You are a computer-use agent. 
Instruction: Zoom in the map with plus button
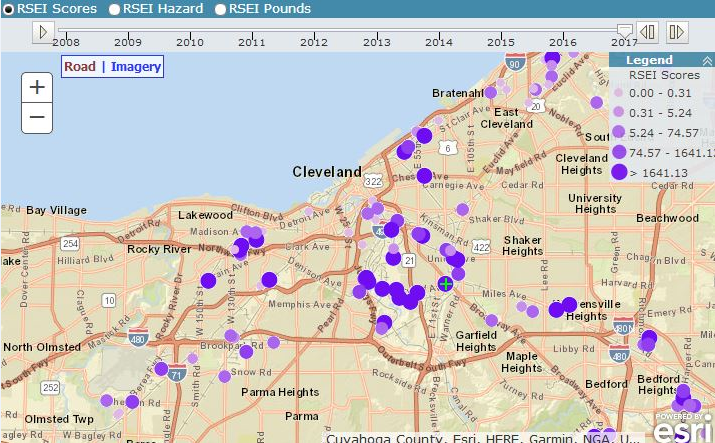point(37,87)
